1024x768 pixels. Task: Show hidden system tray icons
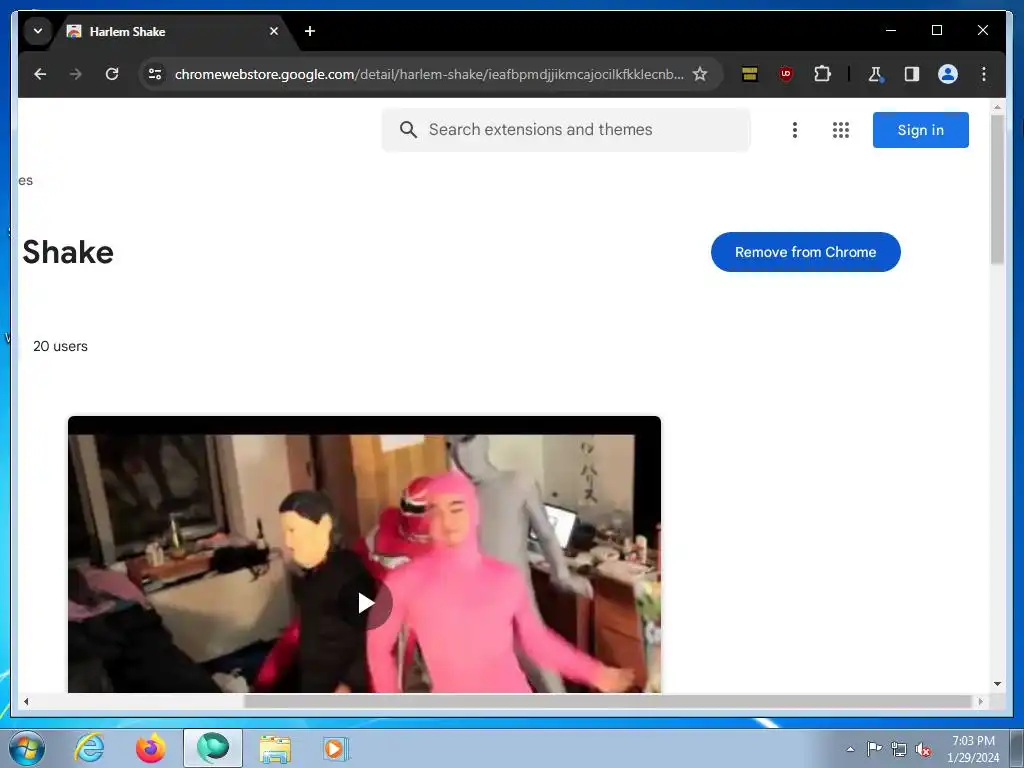850,749
